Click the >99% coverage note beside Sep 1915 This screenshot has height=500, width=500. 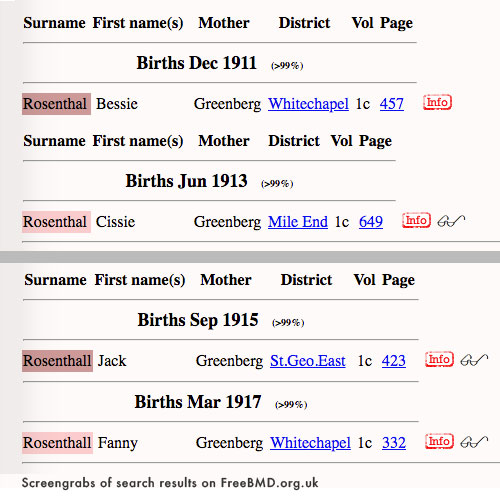[x=288, y=323]
